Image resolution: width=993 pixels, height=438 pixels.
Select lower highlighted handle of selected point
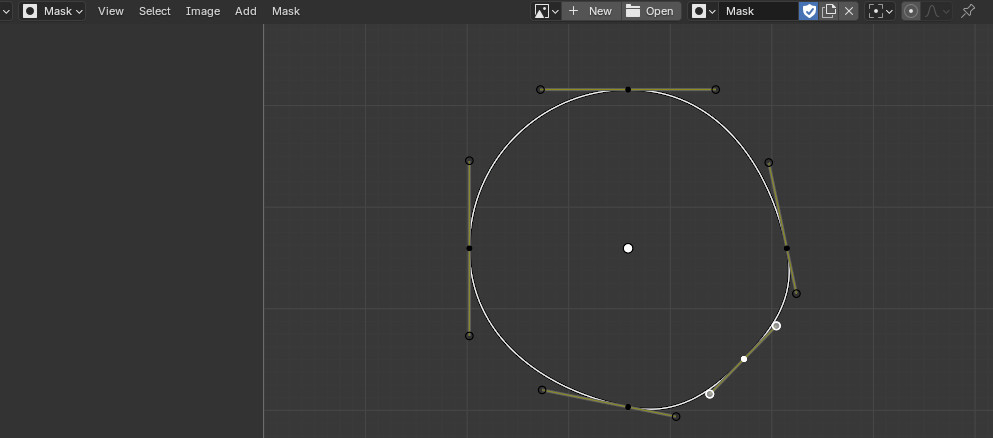709,394
